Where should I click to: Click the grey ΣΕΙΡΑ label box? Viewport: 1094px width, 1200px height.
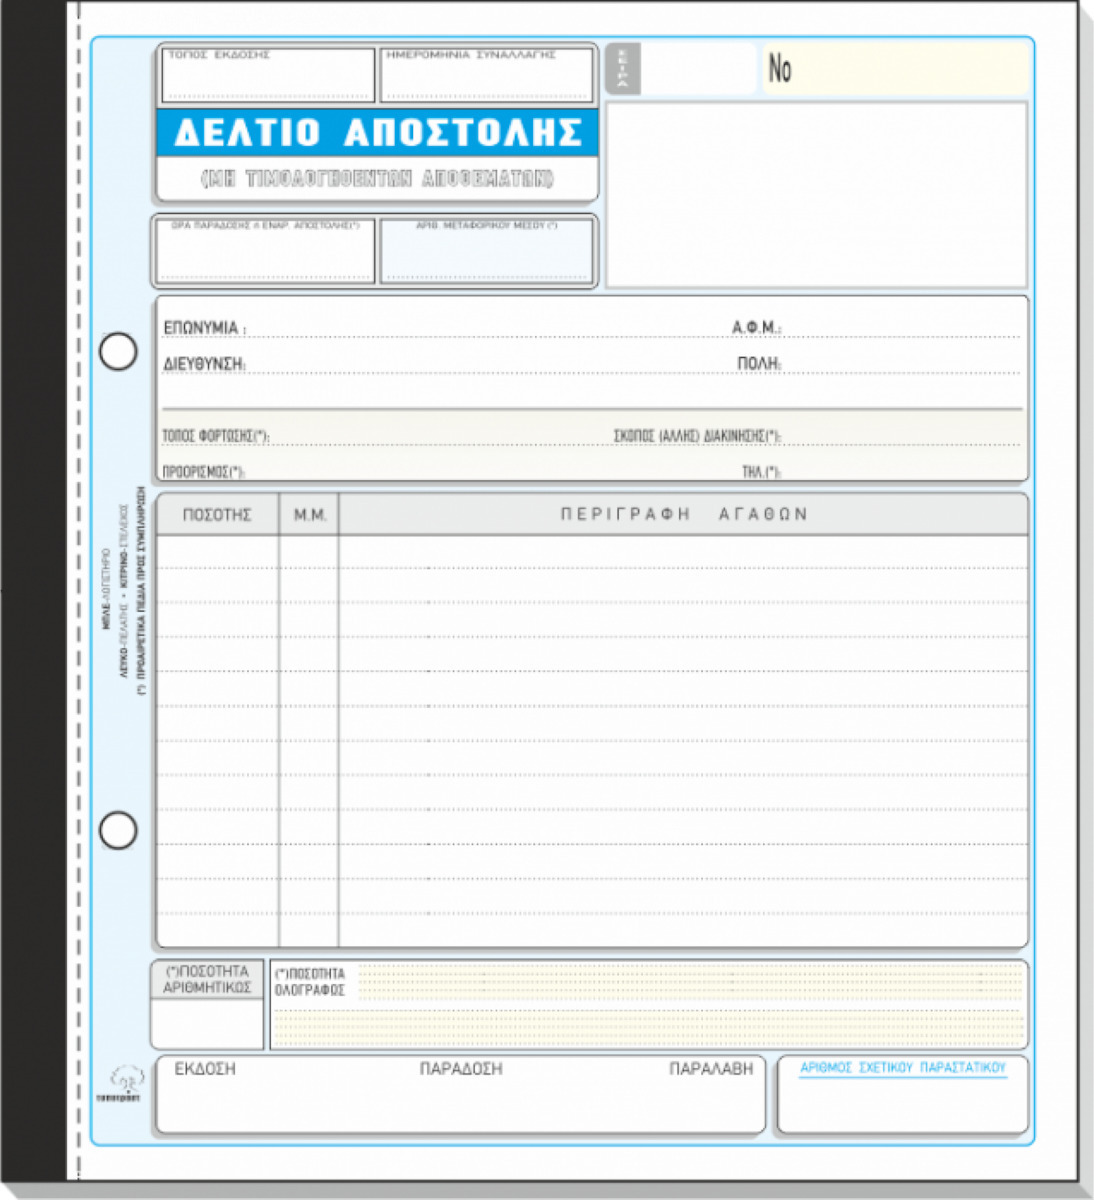coord(622,69)
